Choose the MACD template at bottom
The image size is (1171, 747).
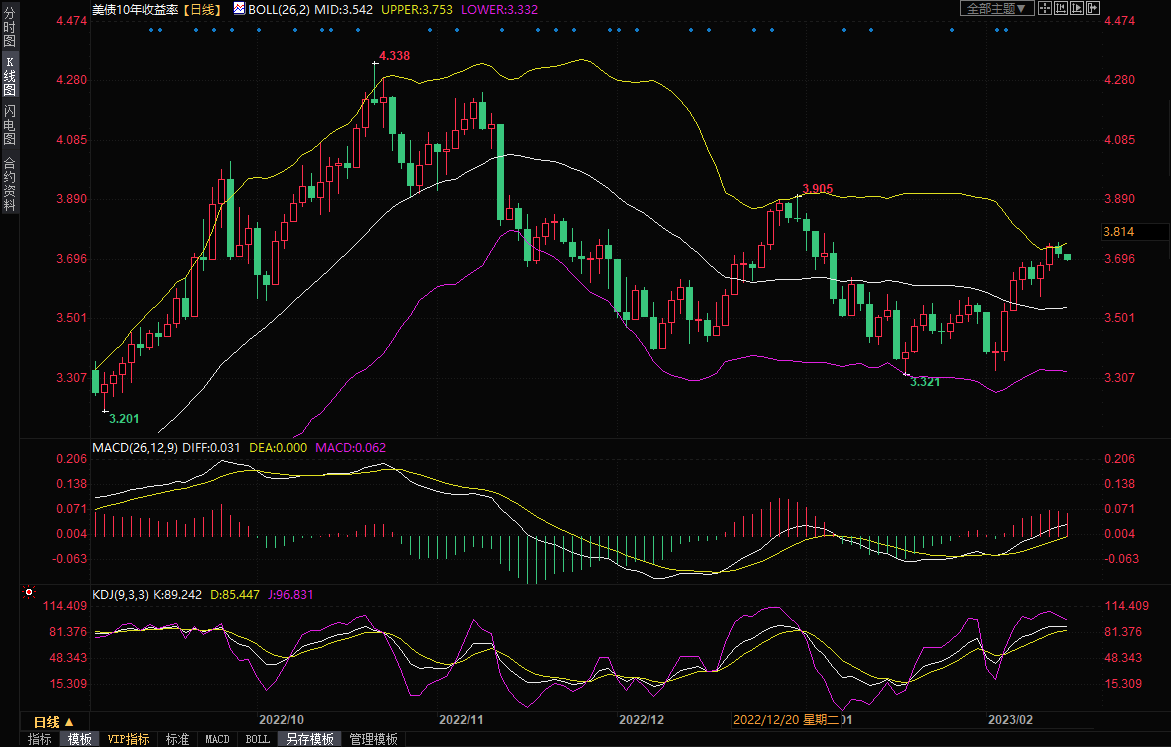click(217, 739)
